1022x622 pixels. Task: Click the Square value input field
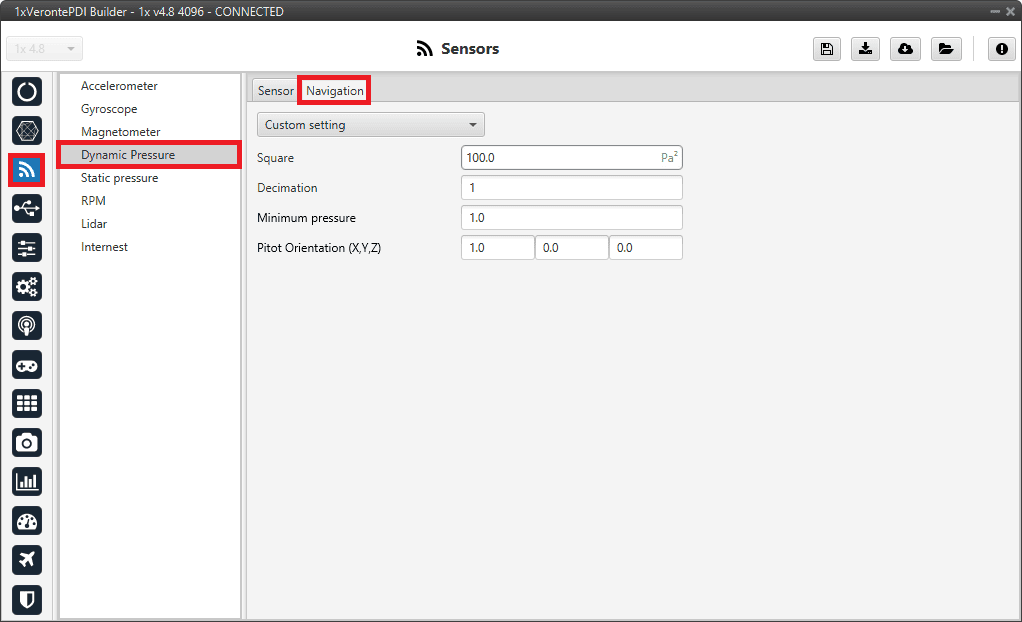point(558,158)
